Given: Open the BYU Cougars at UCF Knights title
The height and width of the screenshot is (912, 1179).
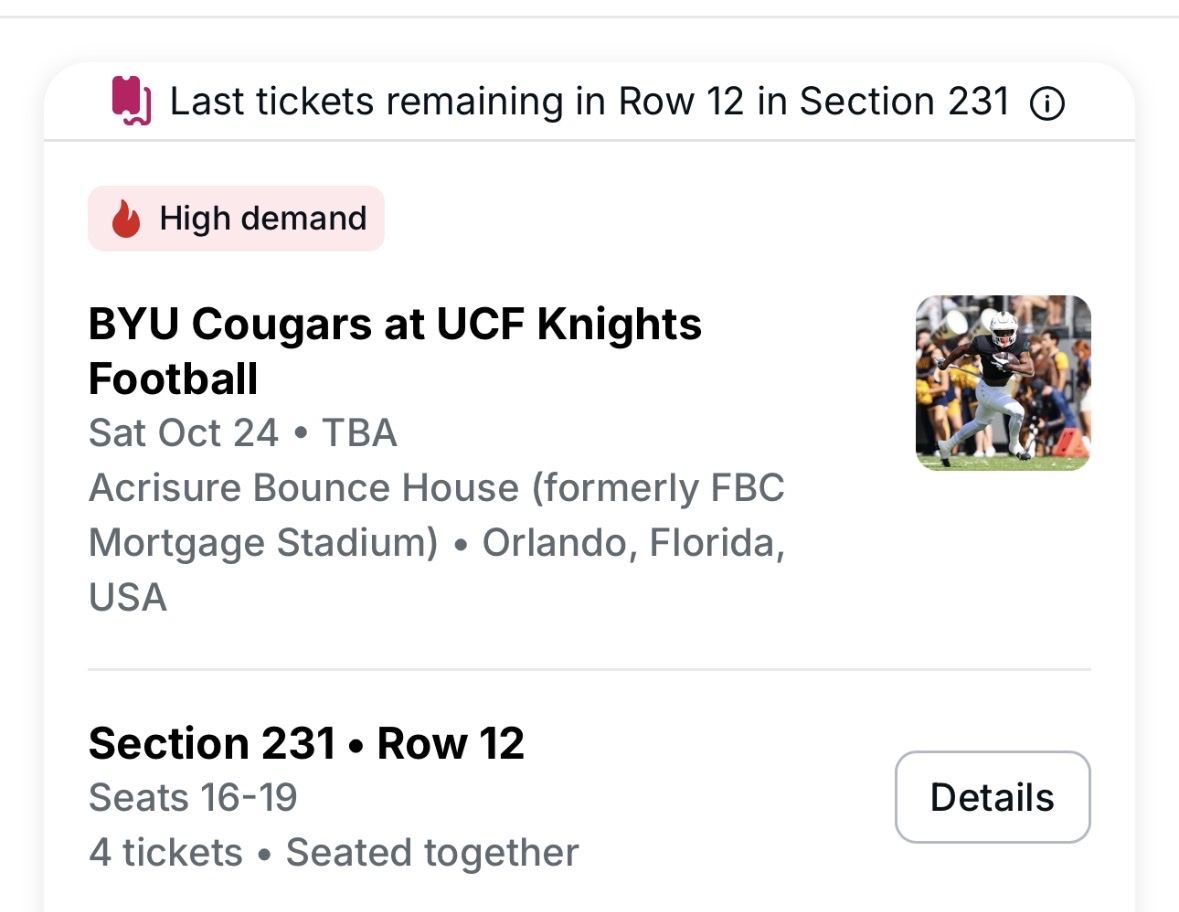Looking at the screenshot, I should tap(395, 325).
